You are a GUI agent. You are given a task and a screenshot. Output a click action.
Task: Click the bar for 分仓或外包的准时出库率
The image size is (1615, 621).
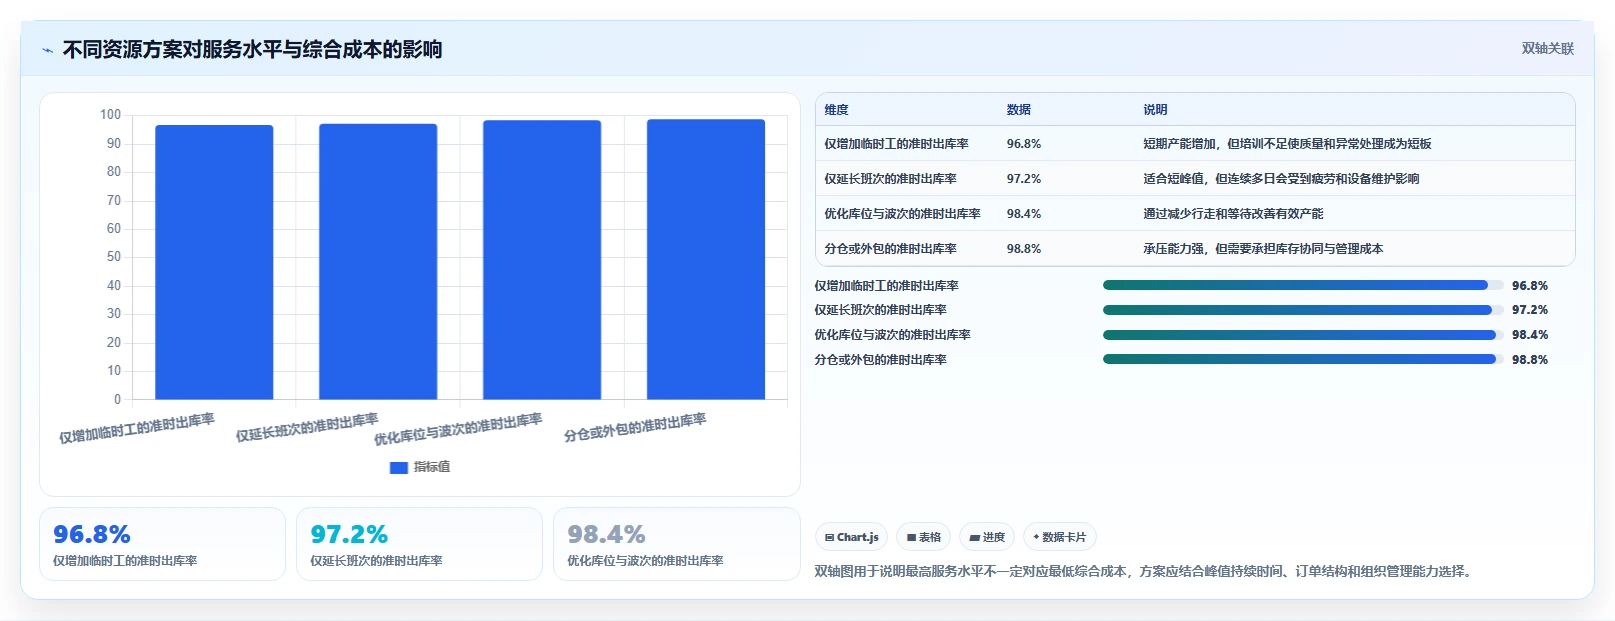[706, 259]
